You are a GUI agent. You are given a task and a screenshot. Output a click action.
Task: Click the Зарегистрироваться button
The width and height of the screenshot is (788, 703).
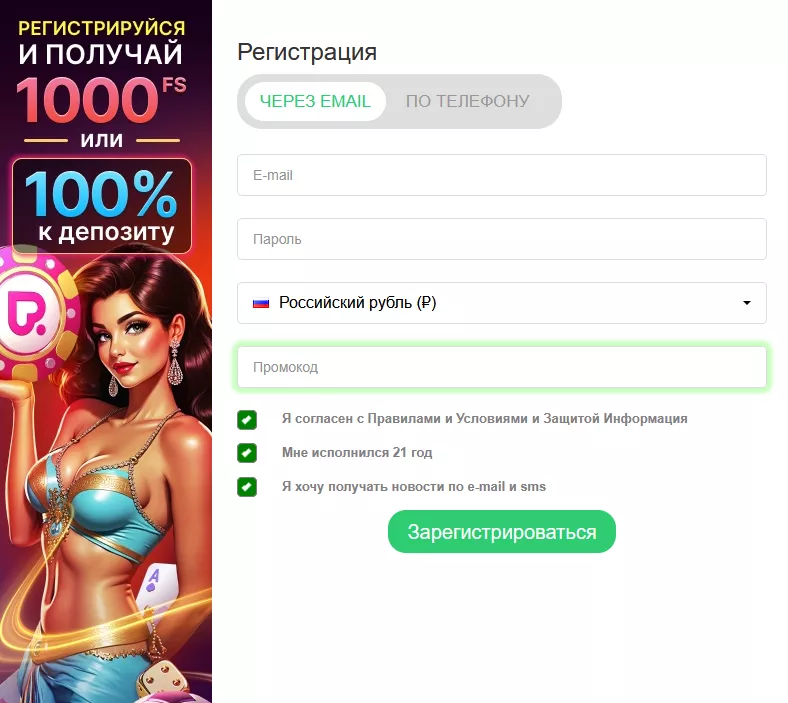(x=502, y=532)
